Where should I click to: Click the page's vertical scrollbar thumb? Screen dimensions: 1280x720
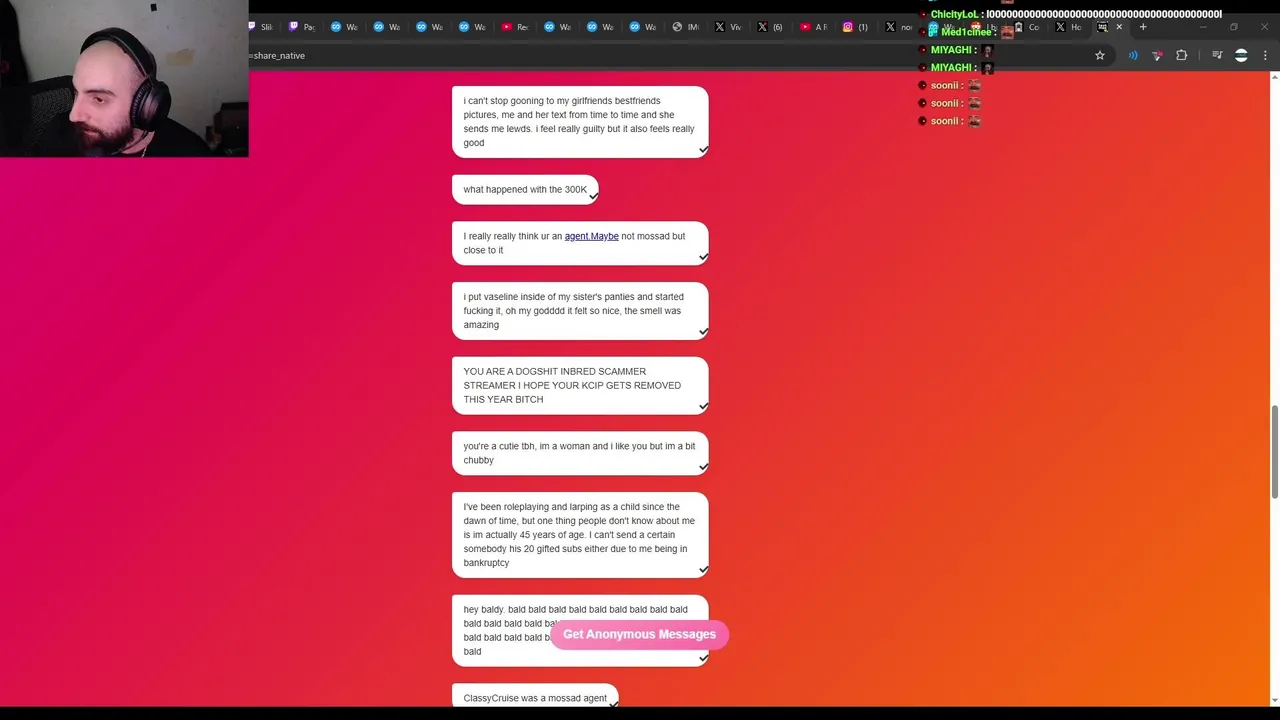point(1274,451)
